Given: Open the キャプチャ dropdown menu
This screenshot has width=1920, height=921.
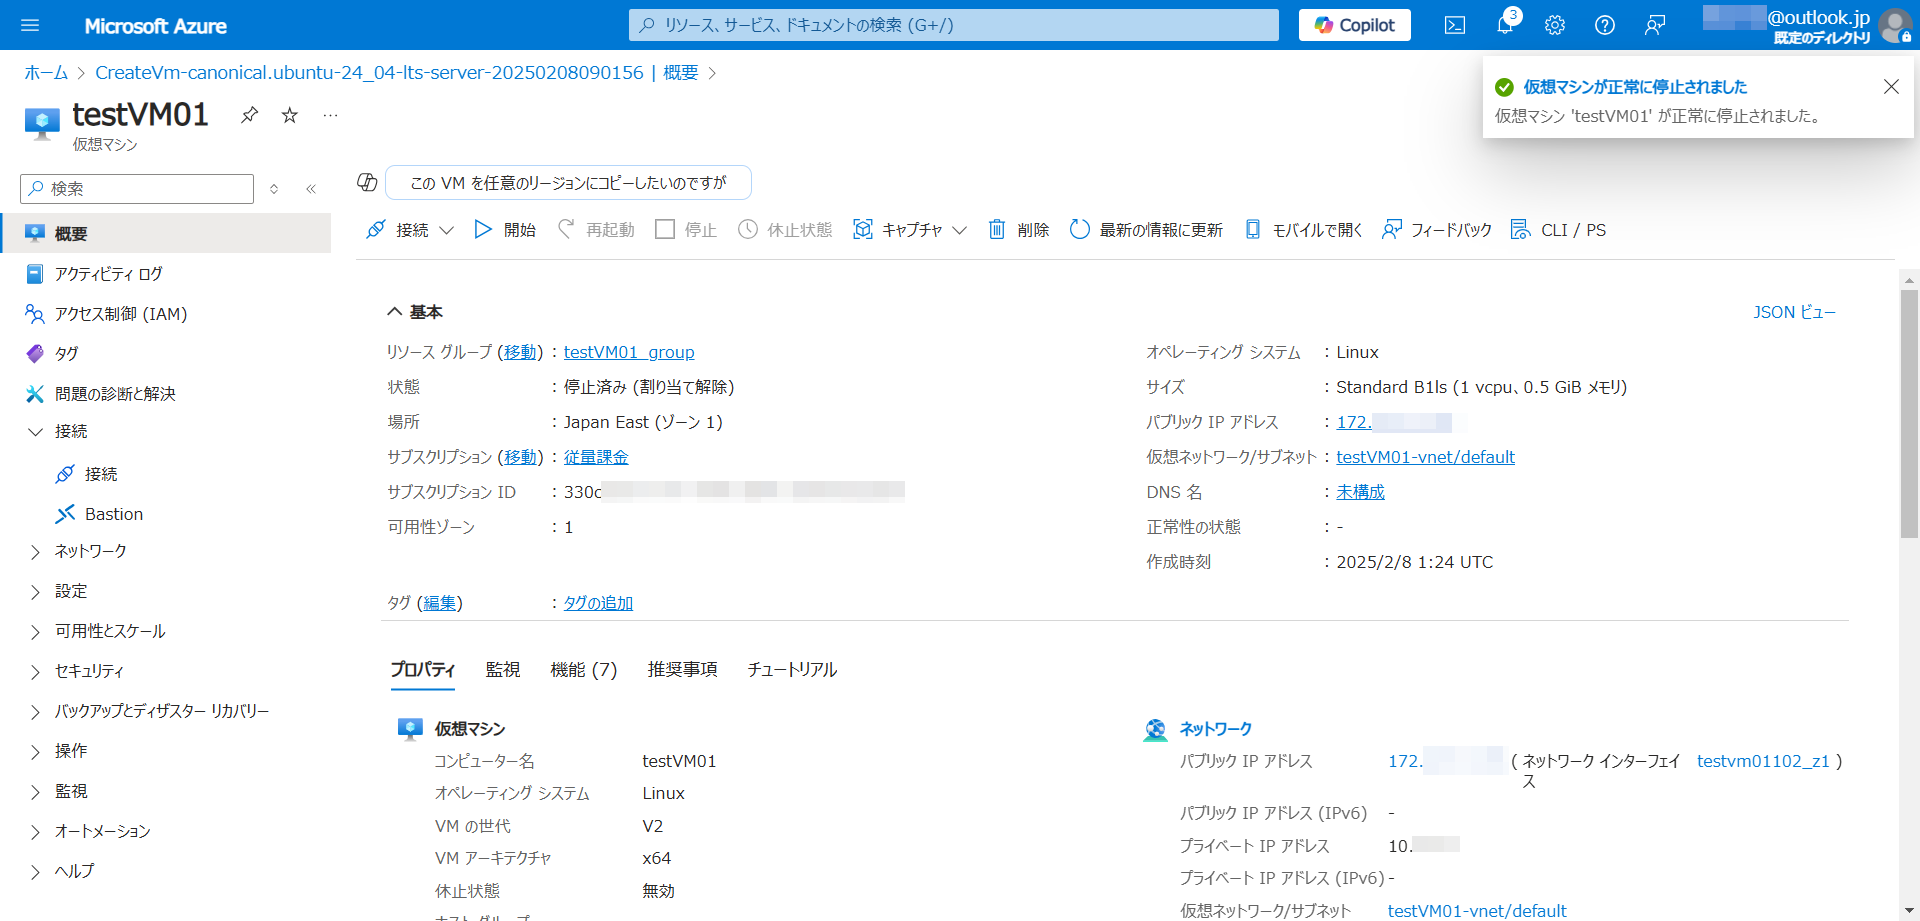Looking at the screenshot, I should [x=910, y=230].
